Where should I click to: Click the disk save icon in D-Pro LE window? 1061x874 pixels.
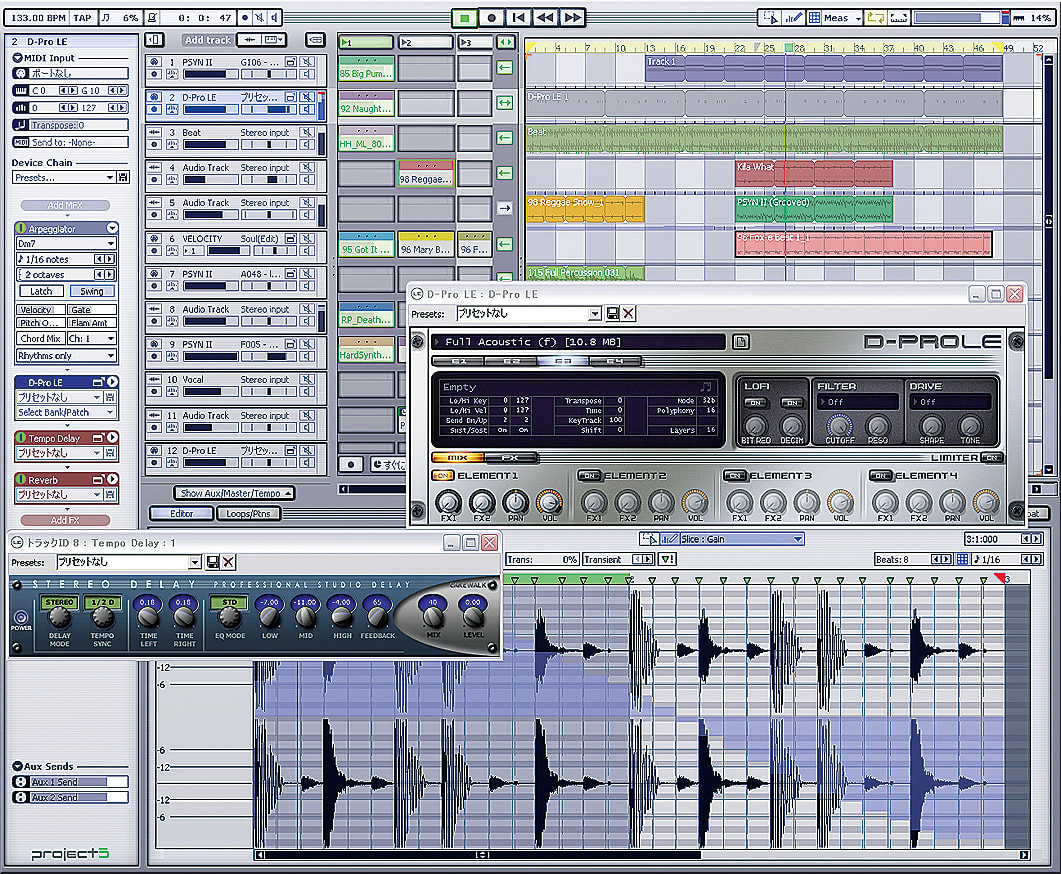(x=612, y=313)
